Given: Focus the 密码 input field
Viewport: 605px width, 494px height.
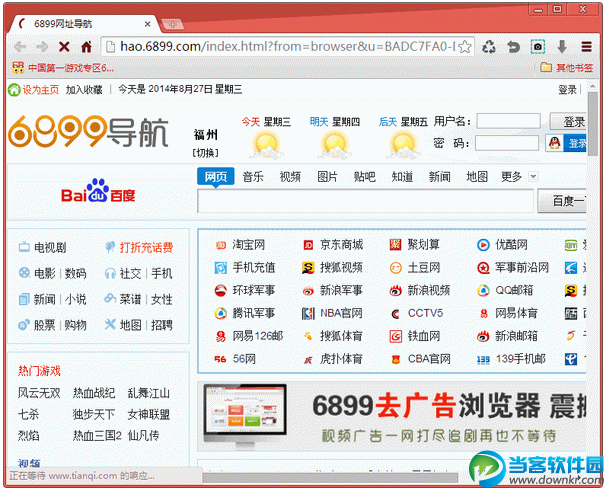Looking at the screenshot, I should (x=507, y=143).
